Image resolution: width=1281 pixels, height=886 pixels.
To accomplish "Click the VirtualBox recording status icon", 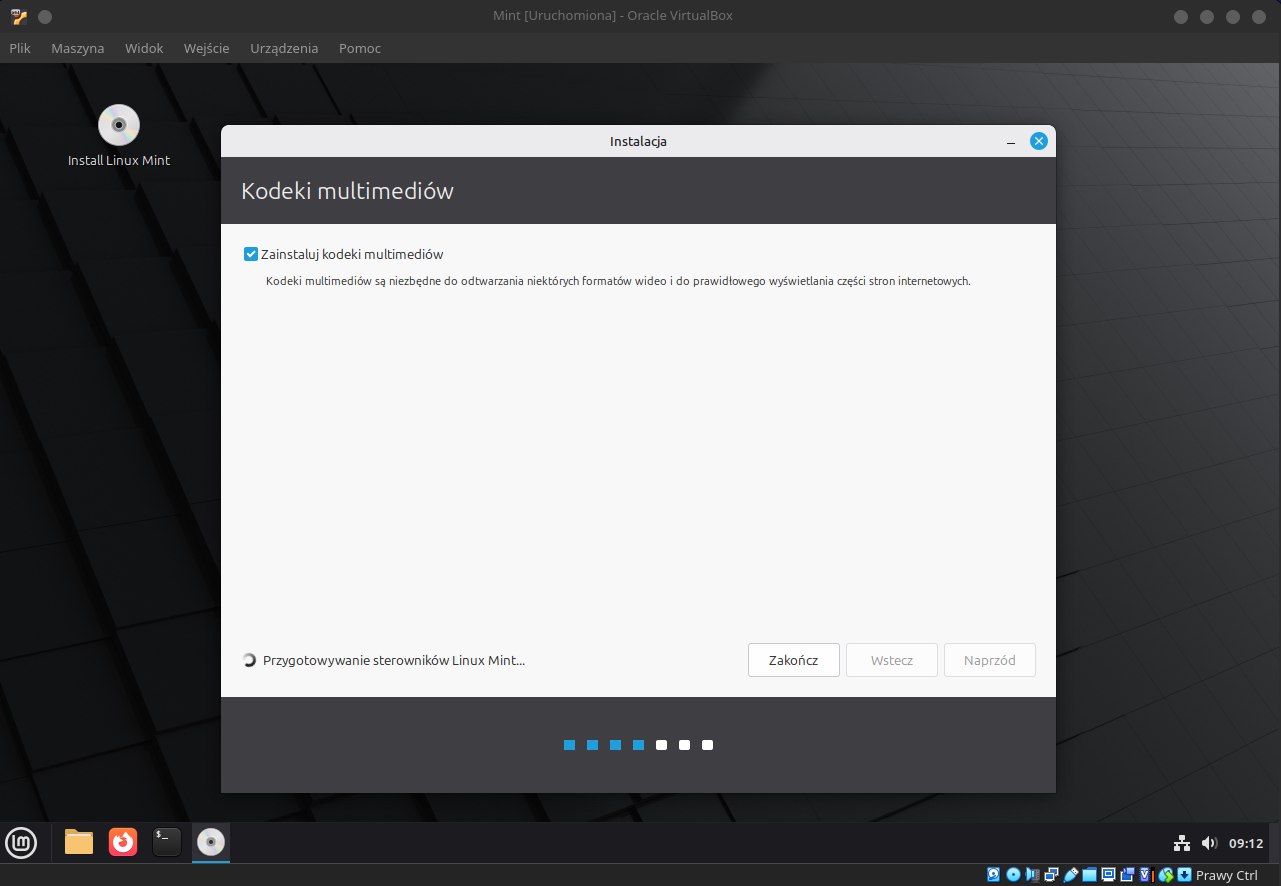I will (x=1127, y=875).
